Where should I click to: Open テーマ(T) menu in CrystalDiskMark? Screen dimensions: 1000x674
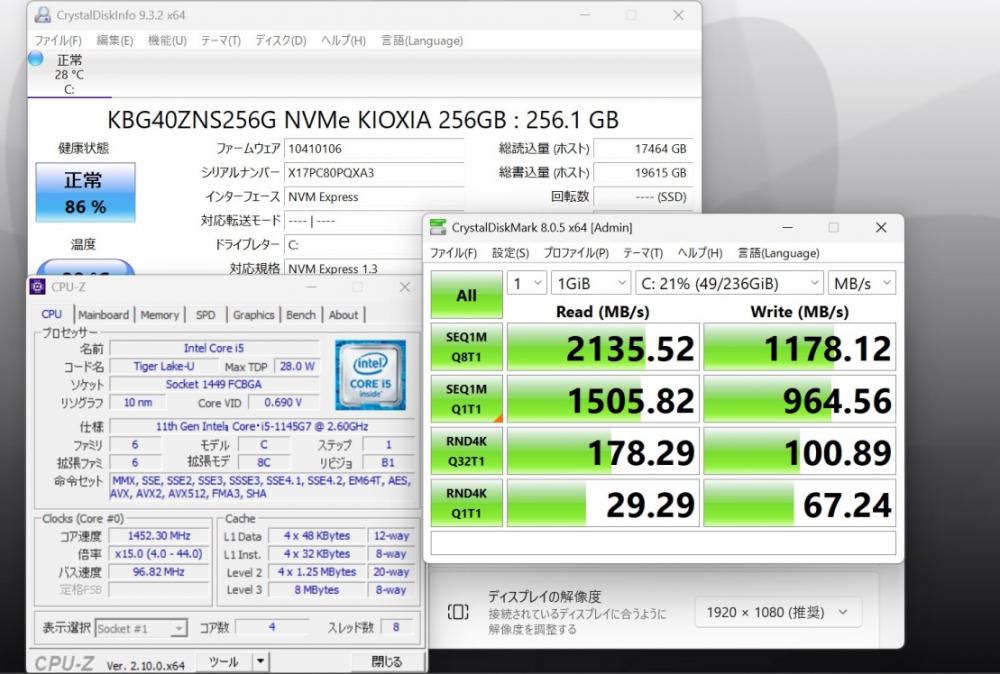coord(643,253)
